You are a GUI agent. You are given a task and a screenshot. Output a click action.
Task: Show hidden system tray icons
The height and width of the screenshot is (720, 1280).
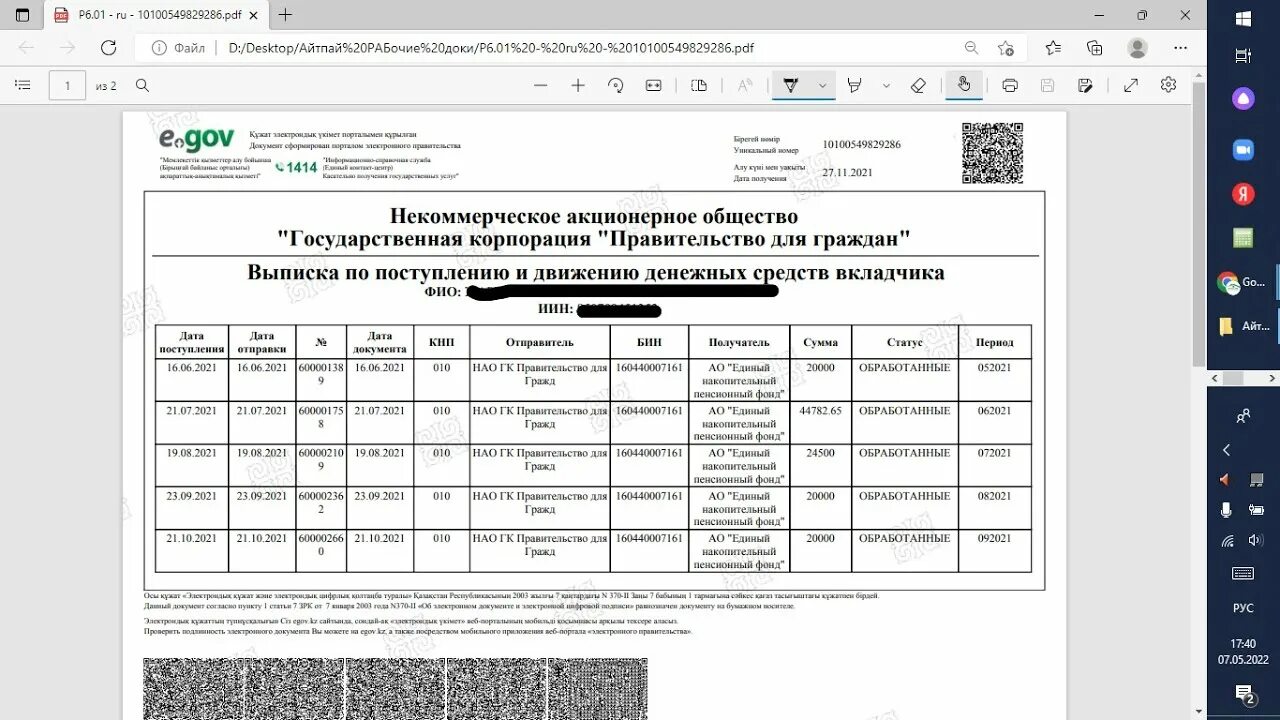pos(1226,450)
